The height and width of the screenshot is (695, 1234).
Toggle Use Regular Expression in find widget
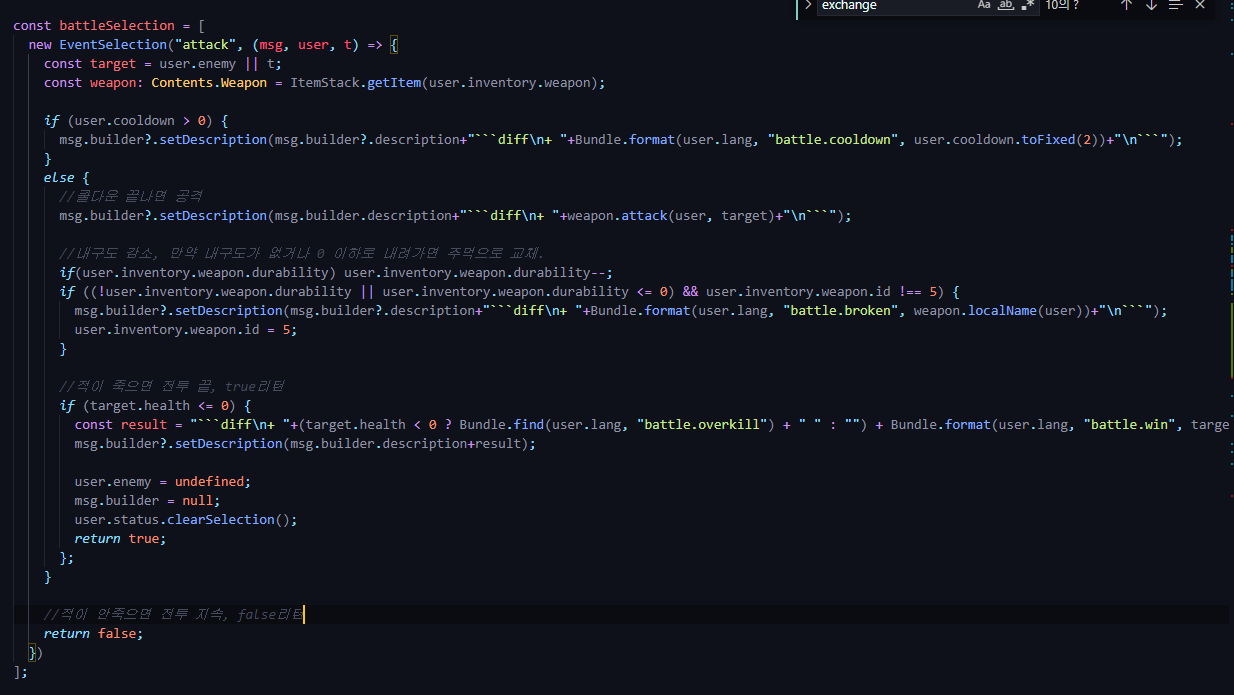coord(1028,5)
